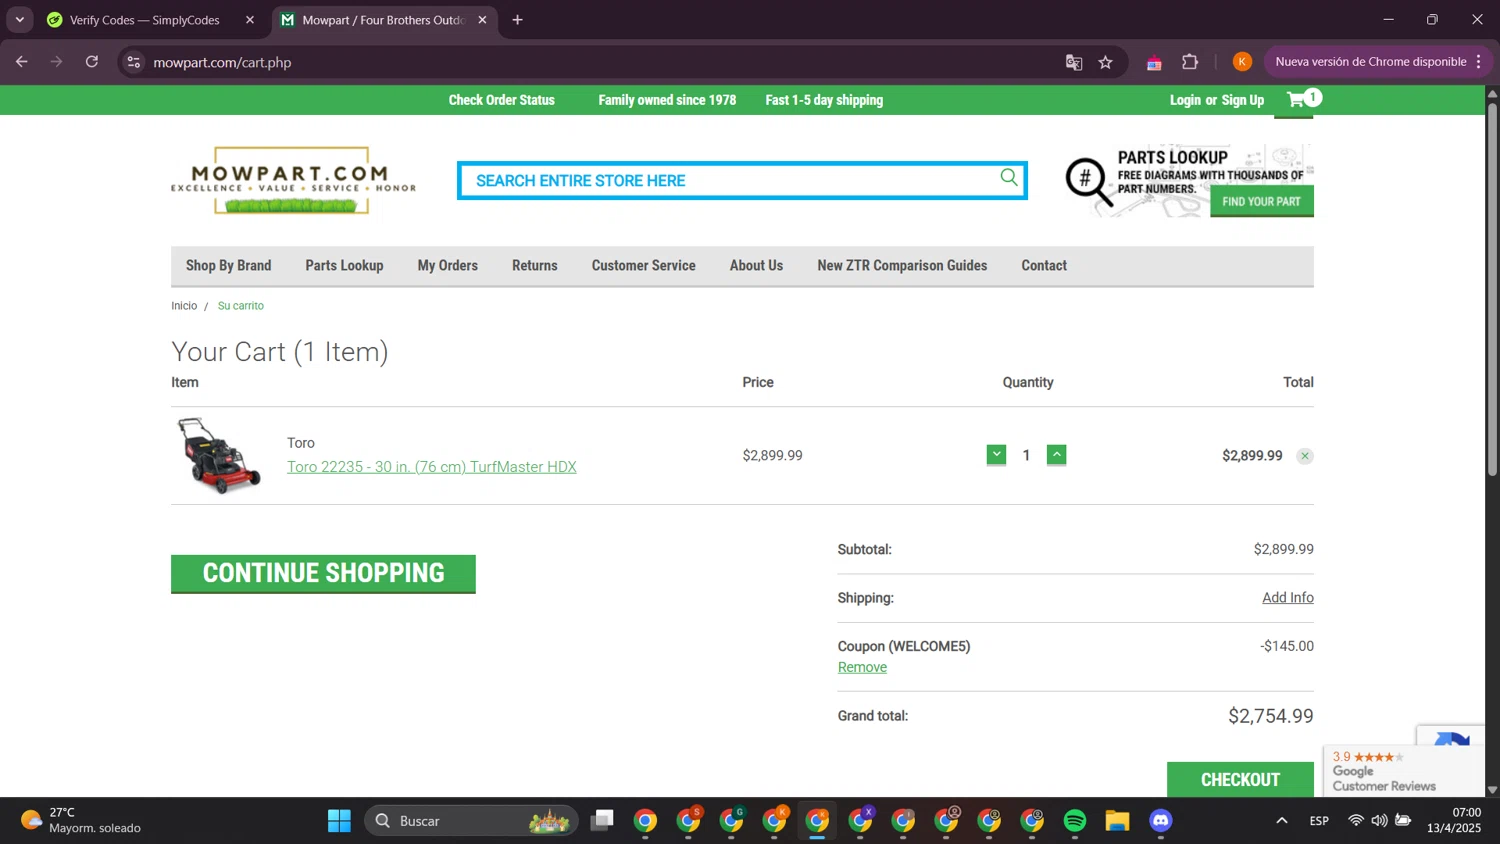Open Parts Lookup in navigation bar
The image size is (1500, 844).
coord(344,266)
